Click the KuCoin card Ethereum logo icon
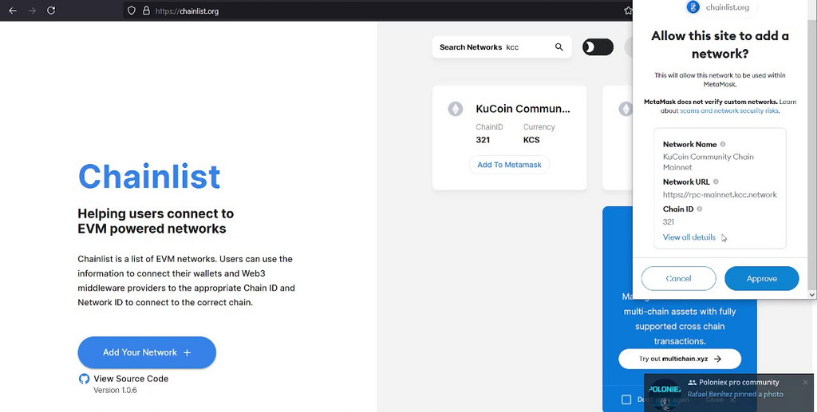The height and width of the screenshot is (412, 817). click(x=455, y=109)
